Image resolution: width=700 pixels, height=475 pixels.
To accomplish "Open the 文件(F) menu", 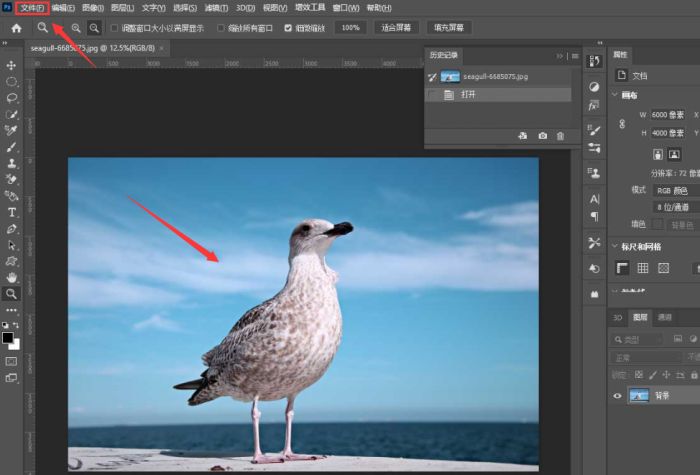I will point(33,8).
